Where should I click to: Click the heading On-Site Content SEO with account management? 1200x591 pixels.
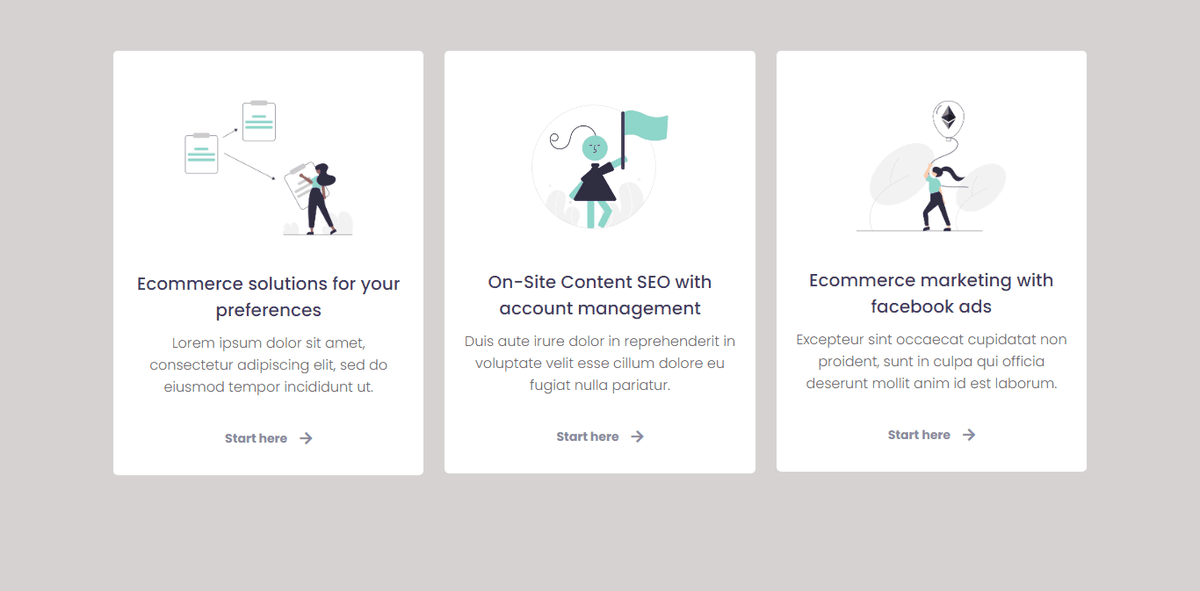click(x=599, y=295)
